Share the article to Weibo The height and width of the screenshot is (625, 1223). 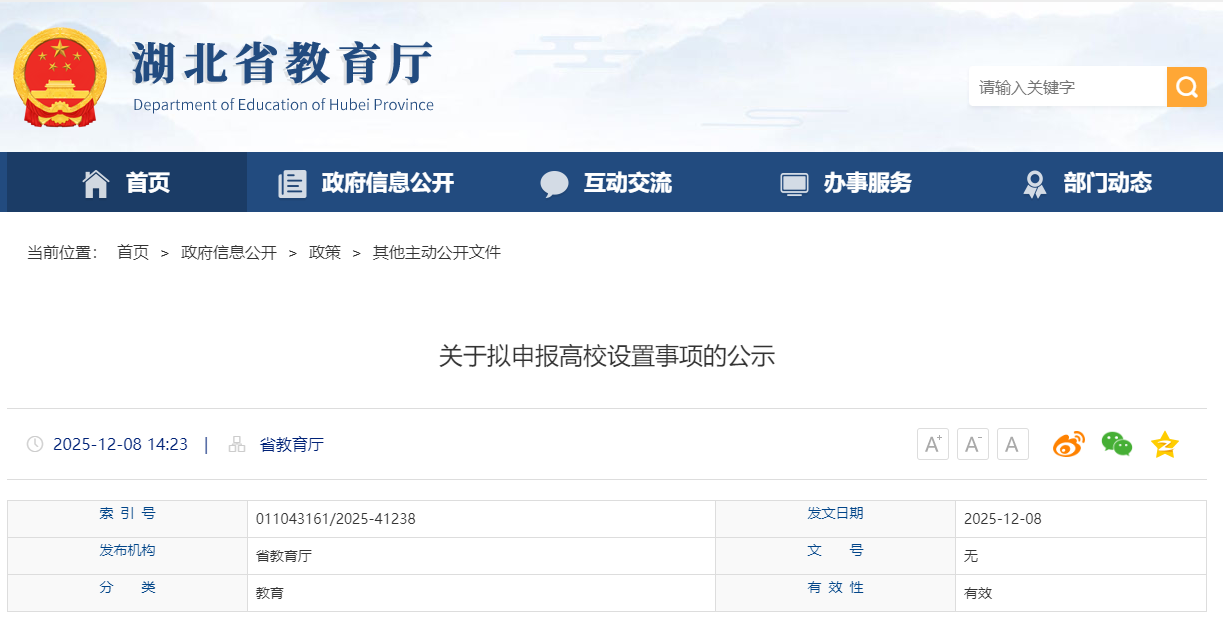click(x=1067, y=444)
